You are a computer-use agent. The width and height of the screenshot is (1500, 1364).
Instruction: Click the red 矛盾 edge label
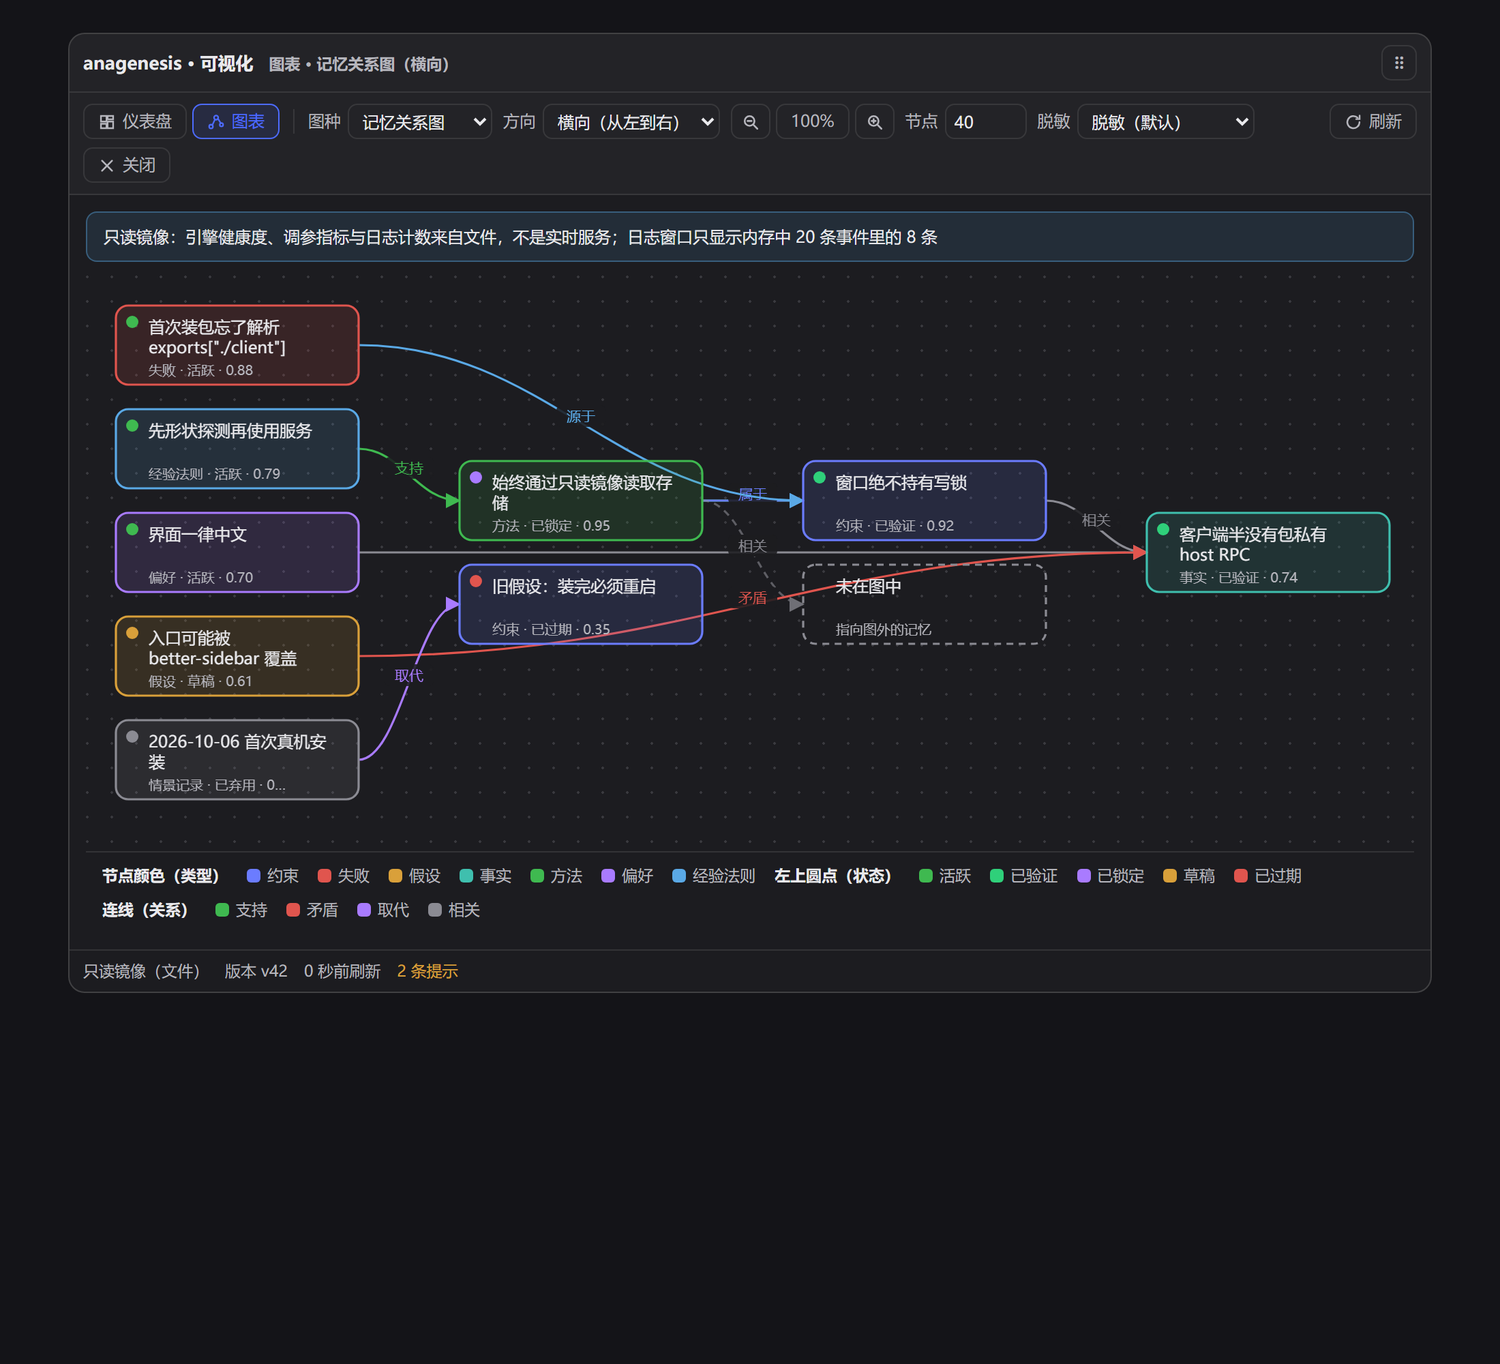coord(753,598)
